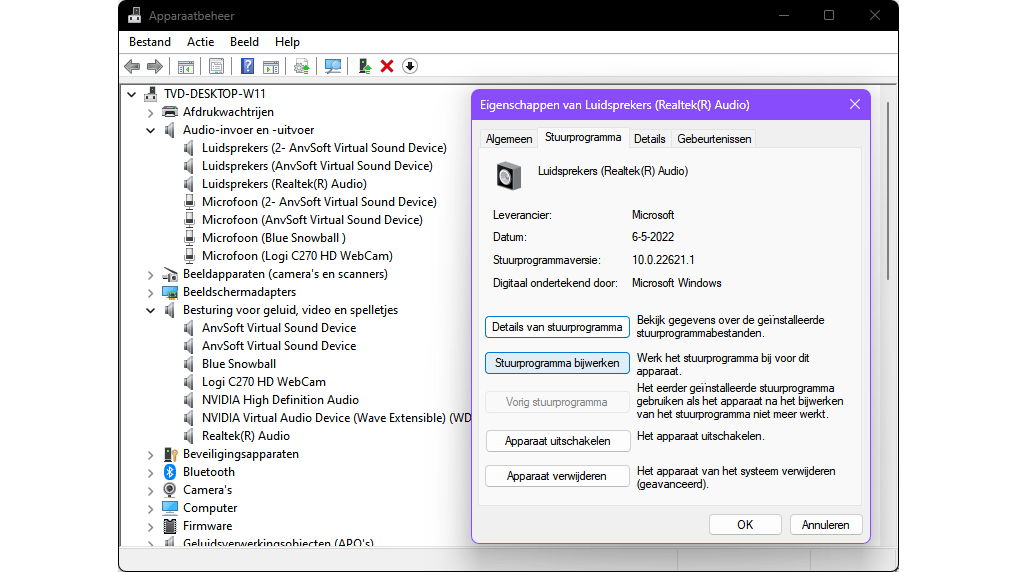
Task: Click Annuleren to cancel dialog
Action: 826,525
